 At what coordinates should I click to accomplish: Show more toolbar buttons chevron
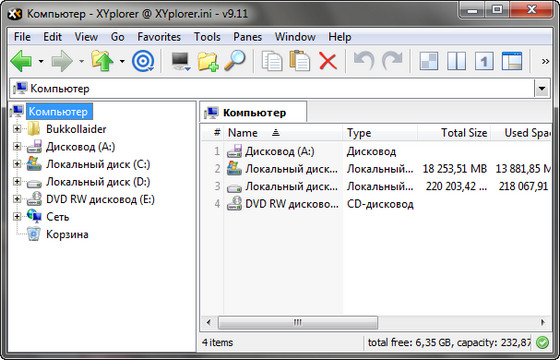click(x=545, y=62)
